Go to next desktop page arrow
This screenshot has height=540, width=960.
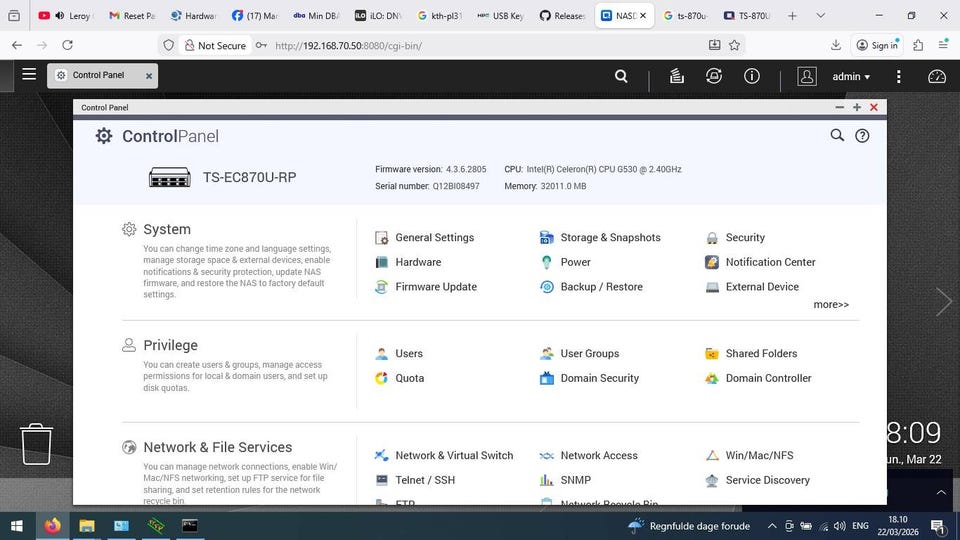943,301
